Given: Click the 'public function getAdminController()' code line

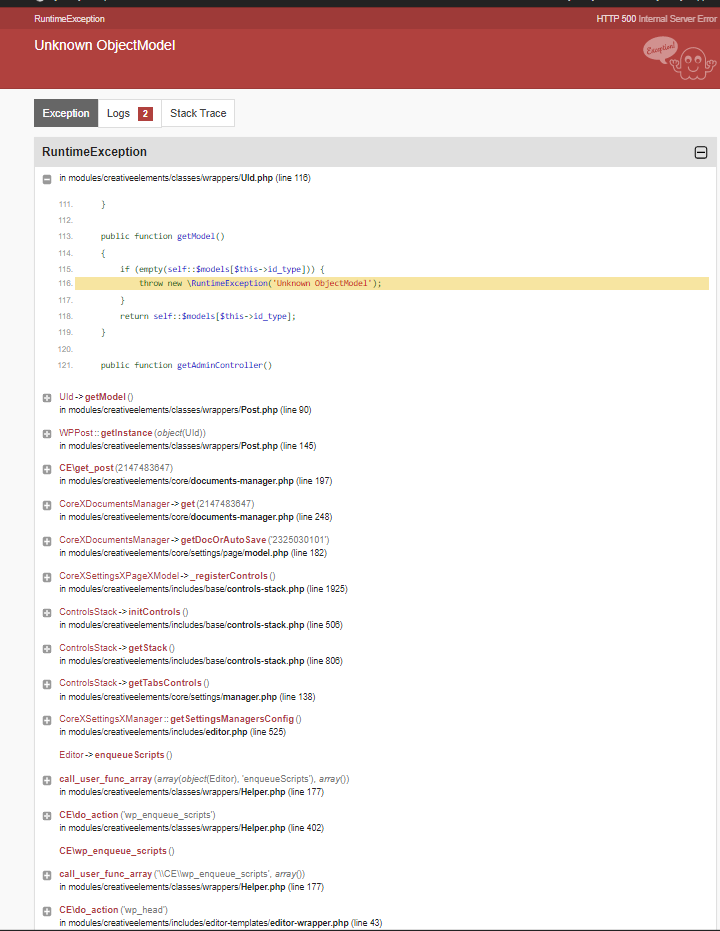Looking at the screenshot, I should tap(186, 365).
